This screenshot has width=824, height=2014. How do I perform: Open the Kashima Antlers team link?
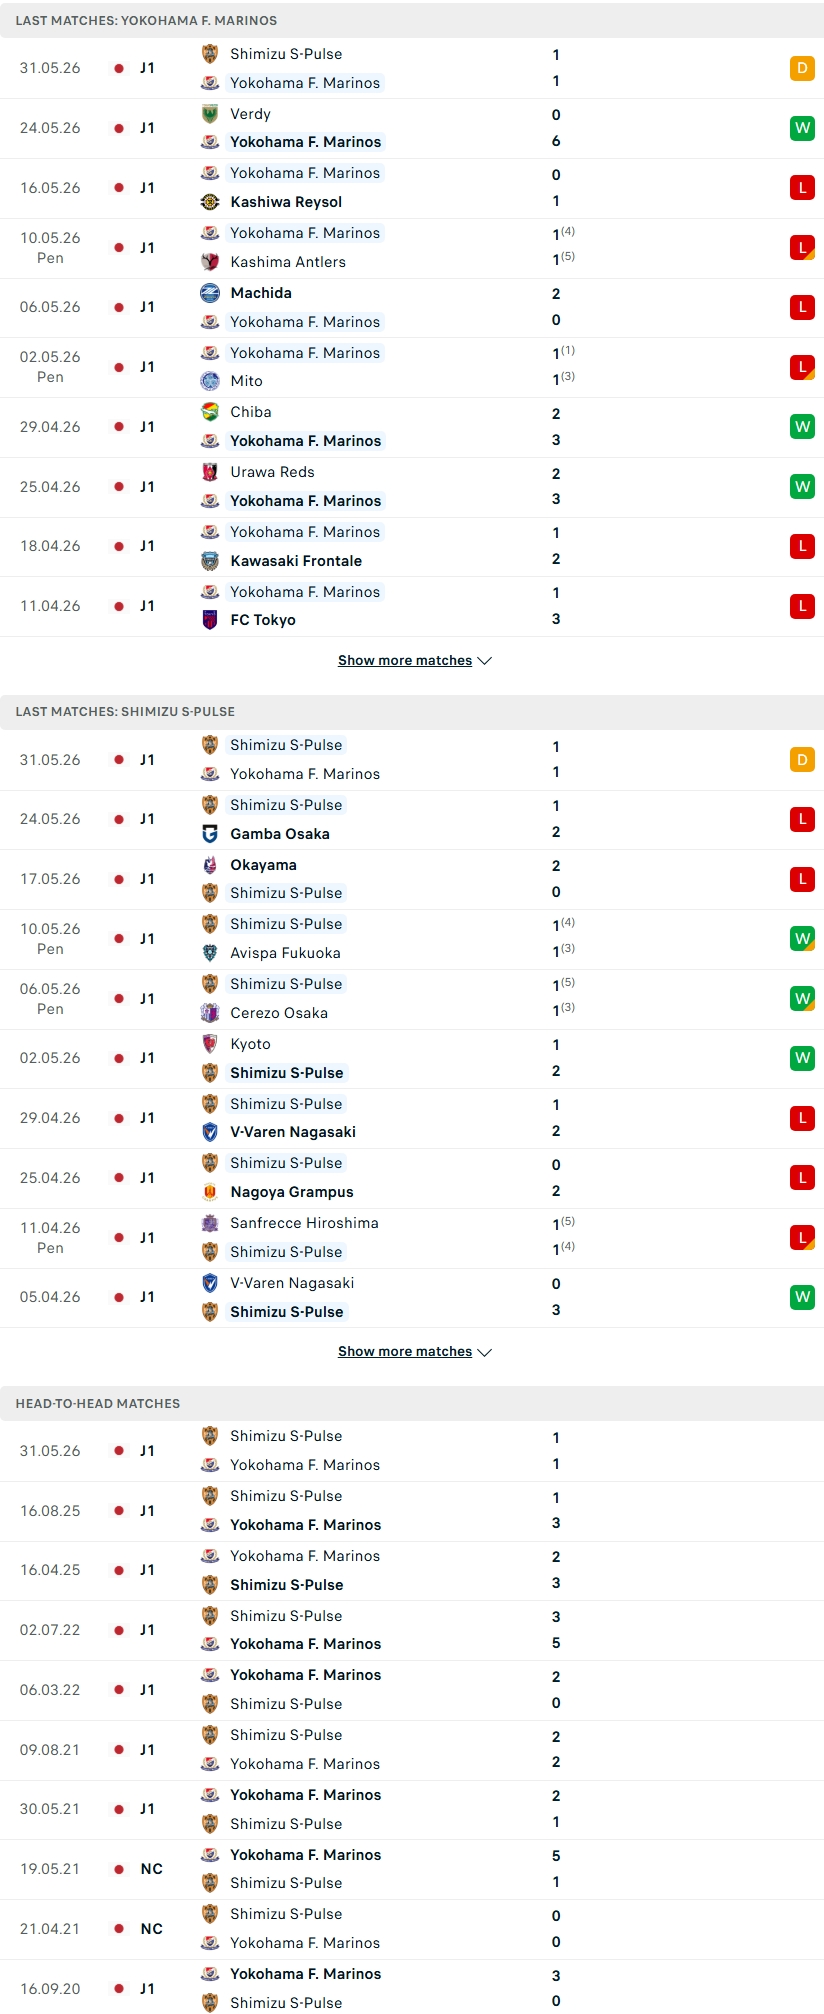(x=288, y=262)
